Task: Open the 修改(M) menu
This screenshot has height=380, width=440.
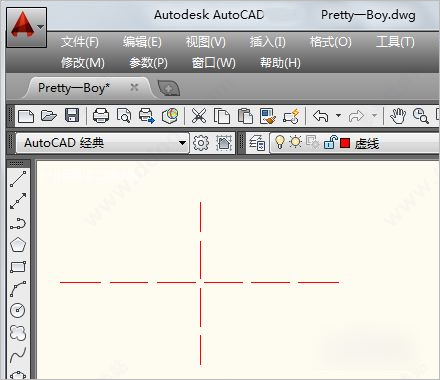Action: coord(83,63)
